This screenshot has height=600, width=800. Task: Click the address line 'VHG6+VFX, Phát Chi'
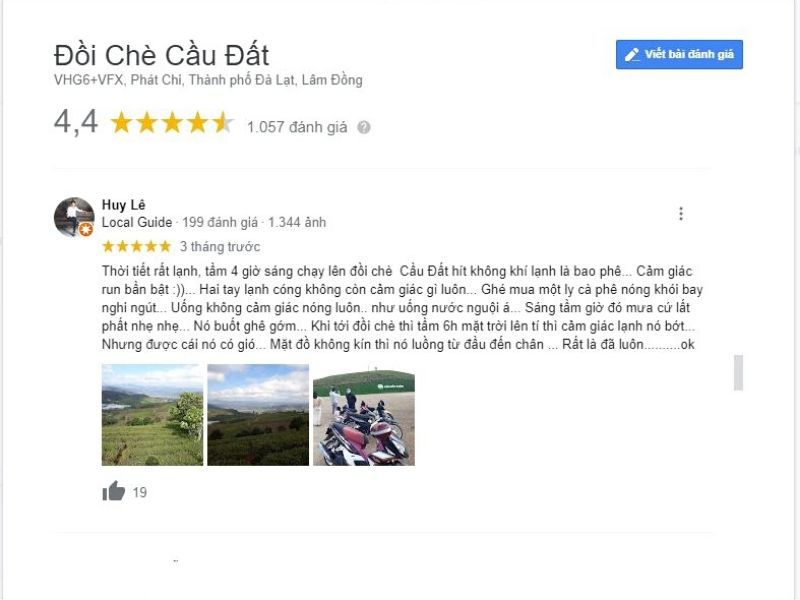pos(118,80)
